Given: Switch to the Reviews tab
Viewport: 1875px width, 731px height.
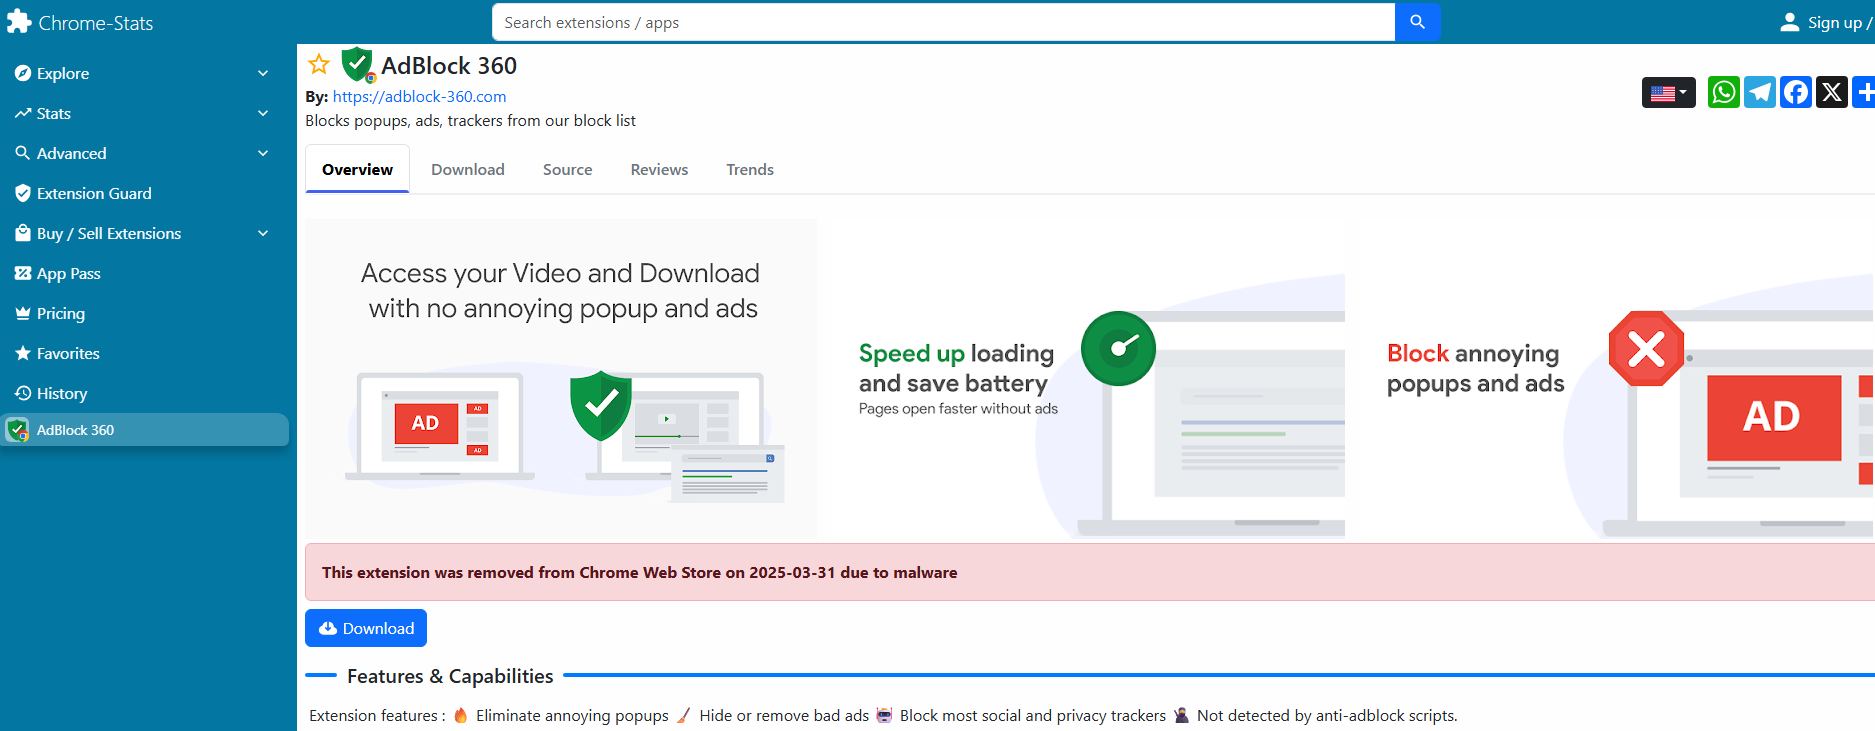Looking at the screenshot, I should [x=659, y=169].
